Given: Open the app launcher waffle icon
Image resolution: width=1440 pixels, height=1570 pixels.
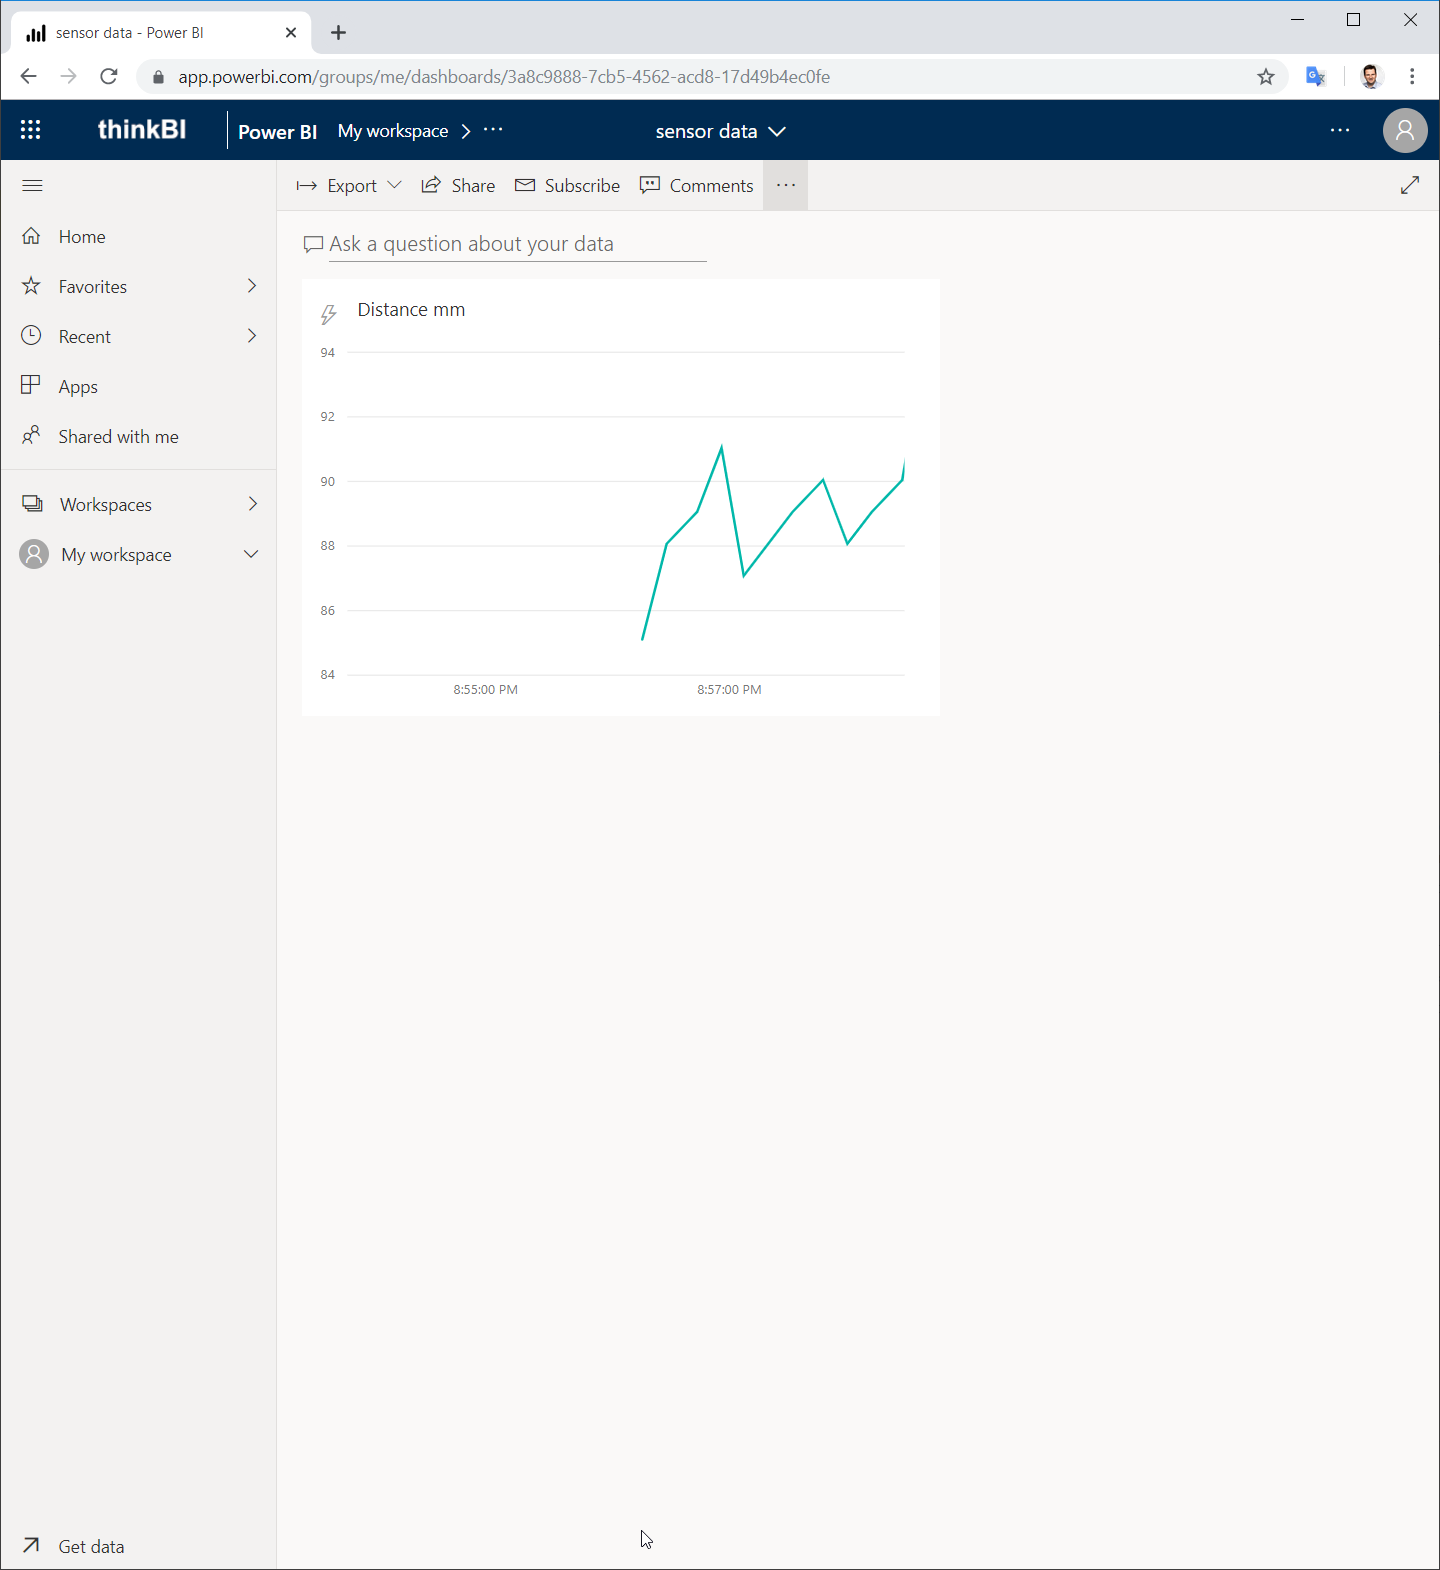Looking at the screenshot, I should coord(31,130).
